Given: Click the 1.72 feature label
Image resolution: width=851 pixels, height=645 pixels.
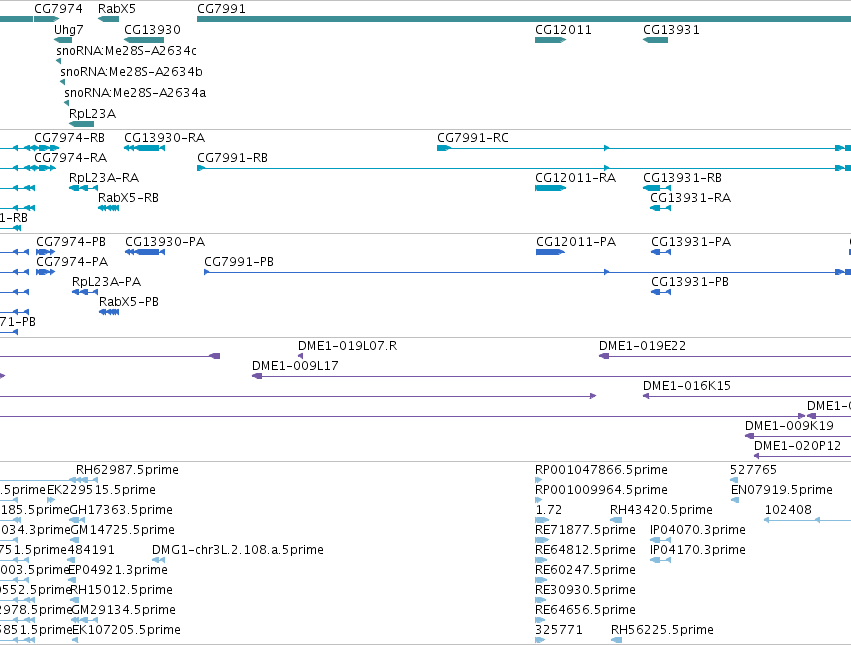Looking at the screenshot, I should click(549, 510).
